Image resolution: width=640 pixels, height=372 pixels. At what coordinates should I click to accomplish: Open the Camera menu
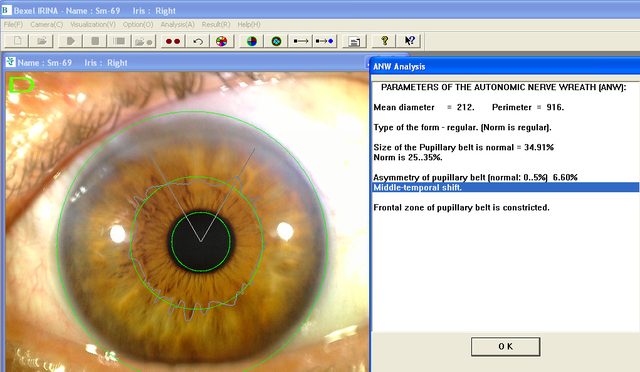[x=47, y=25]
